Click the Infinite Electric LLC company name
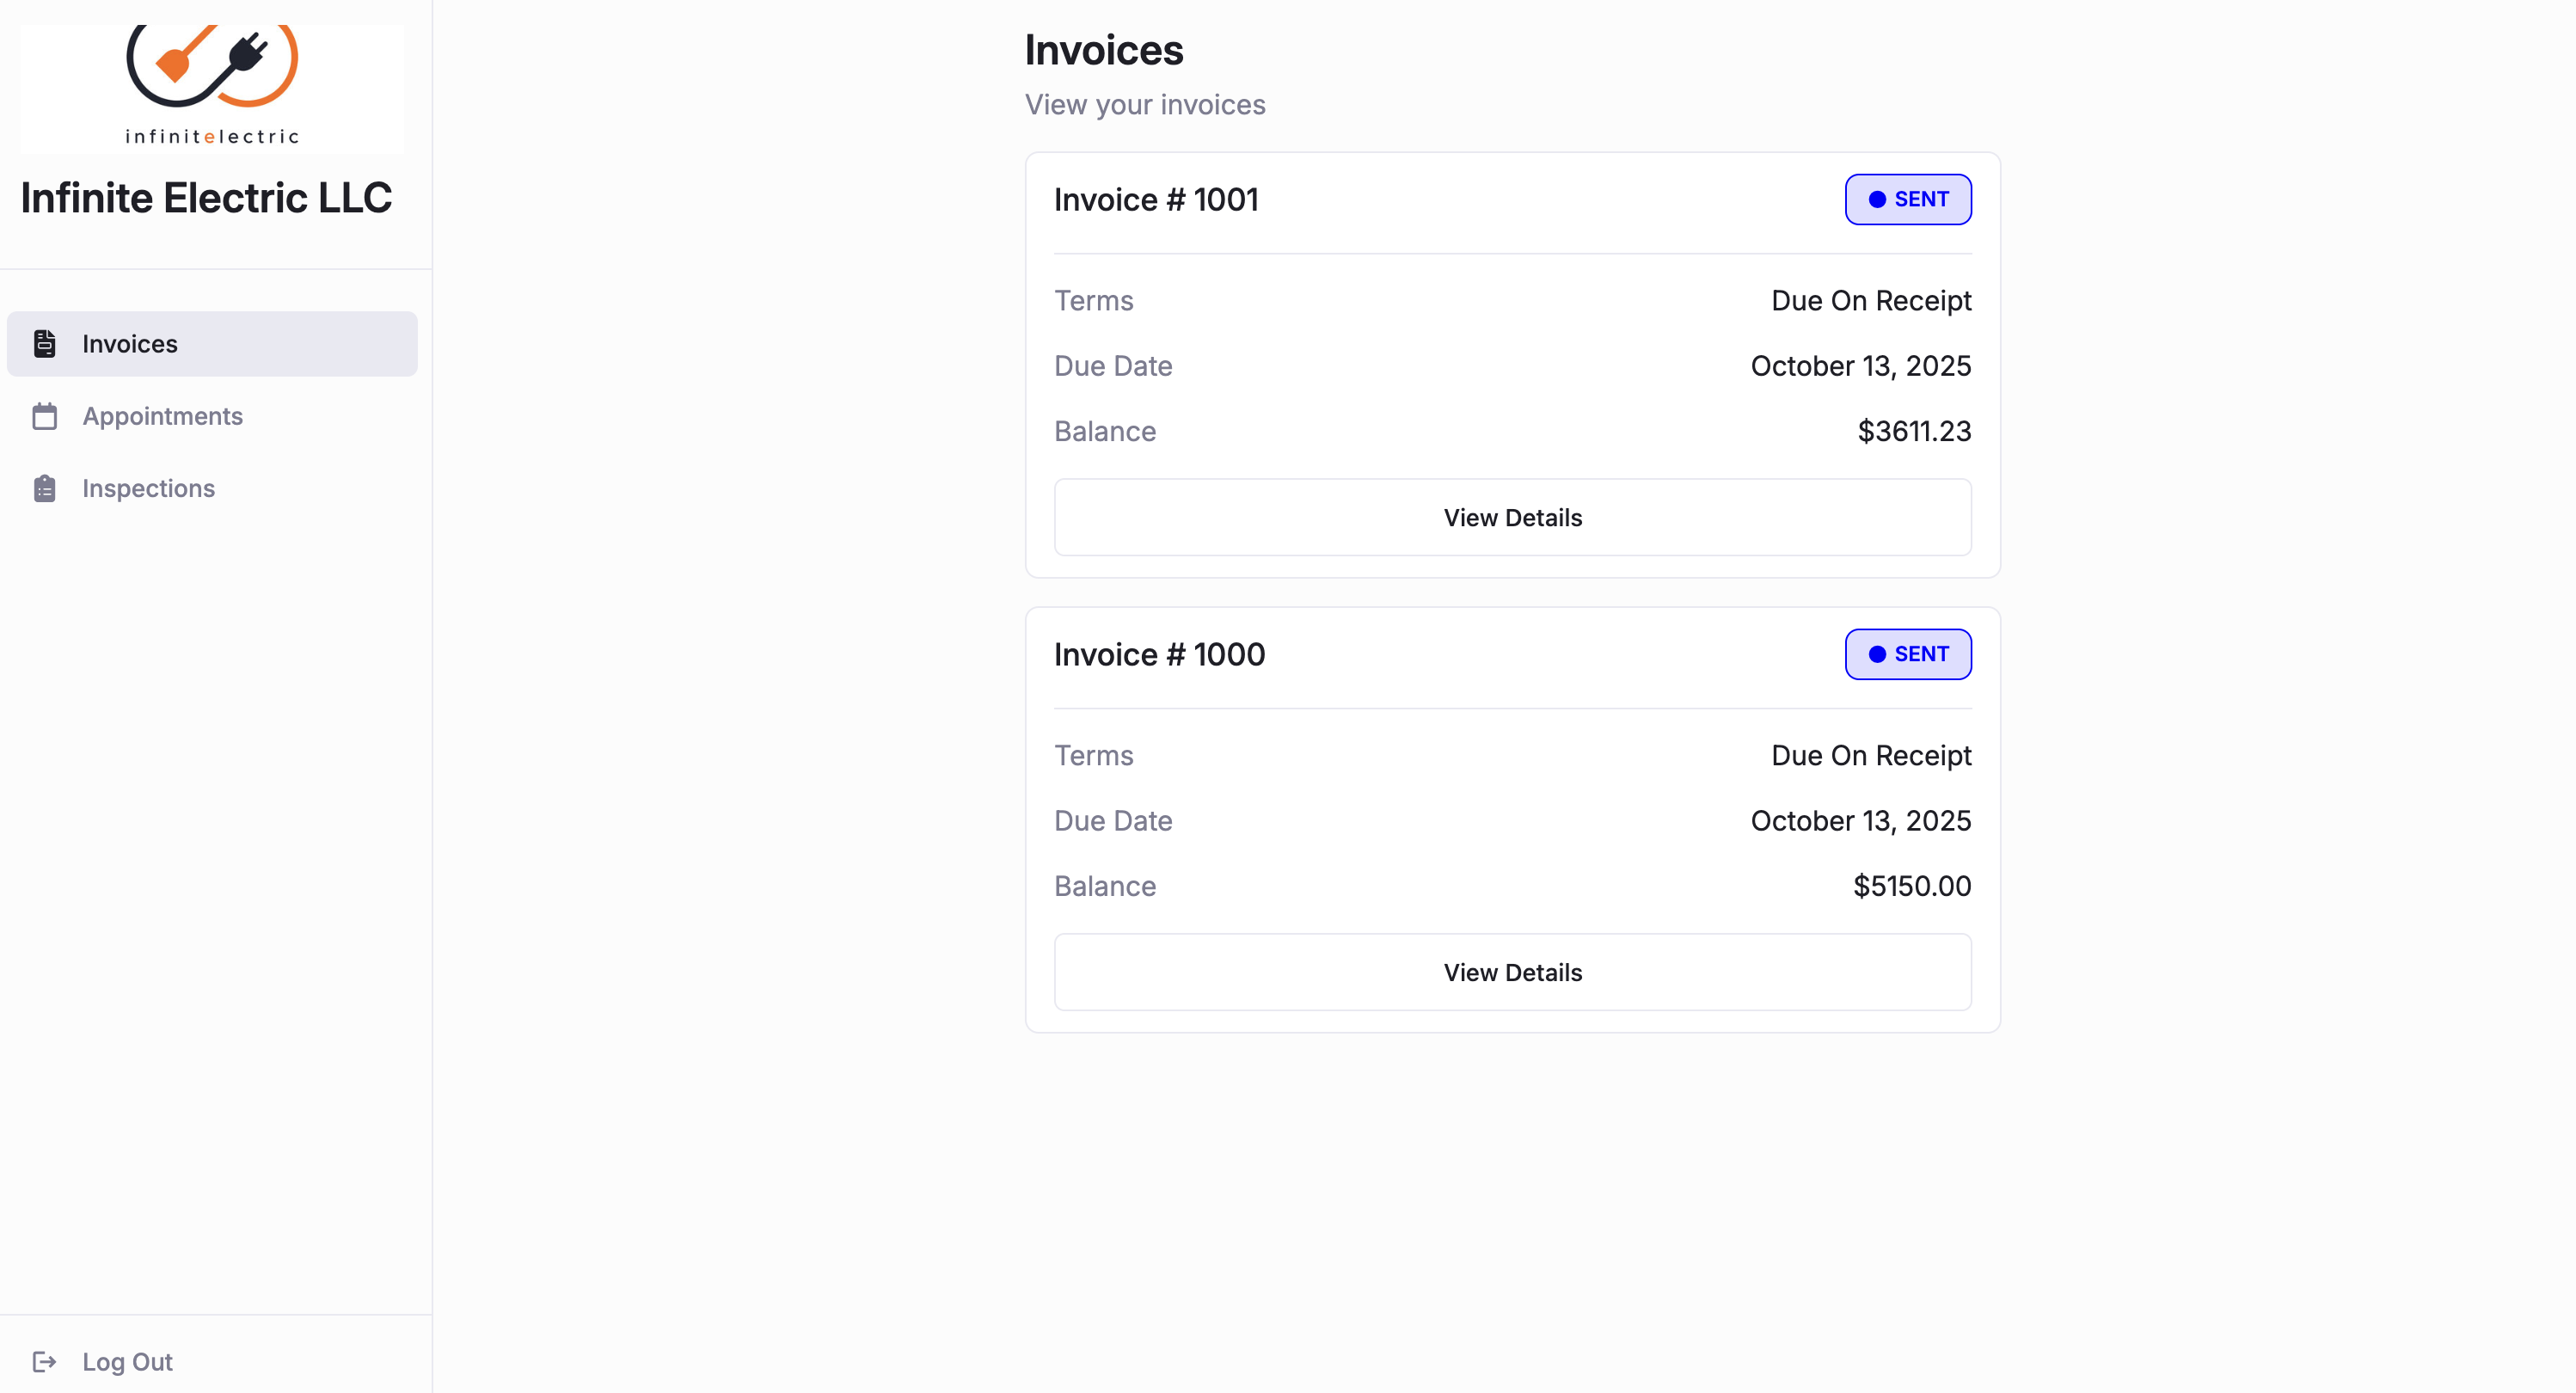The height and width of the screenshot is (1393, 2576). [206, 198]
